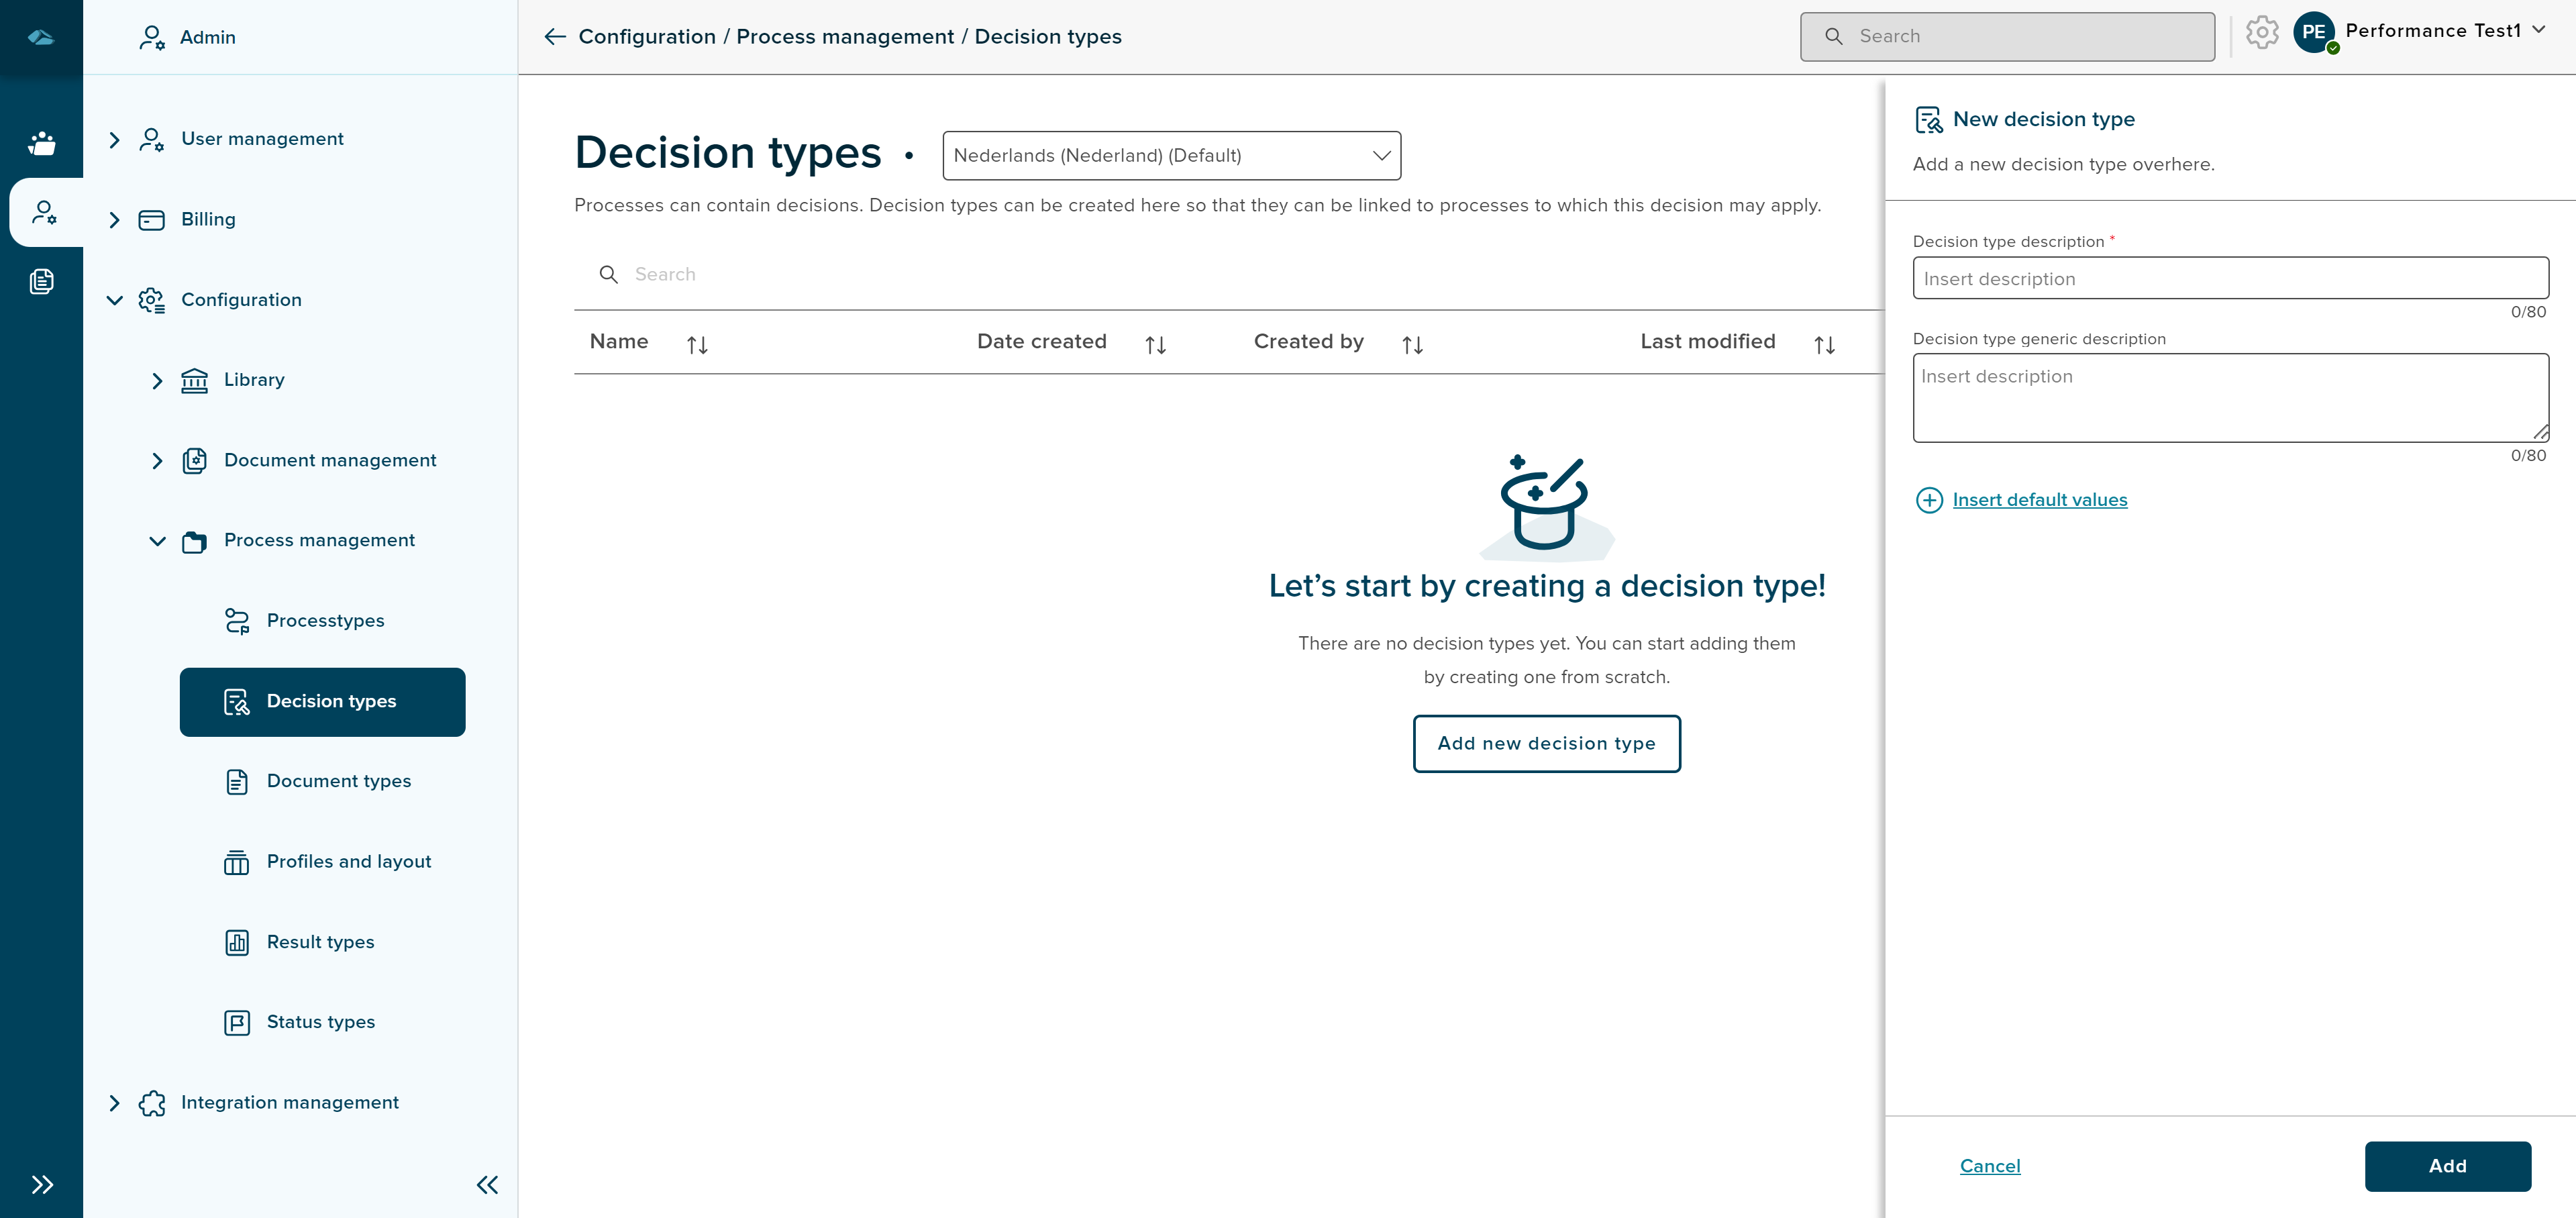This screenshot has width=2576, height=1218.
Task: Click the Decision types icon in sidebar
Action: click(x=236, y=702)
